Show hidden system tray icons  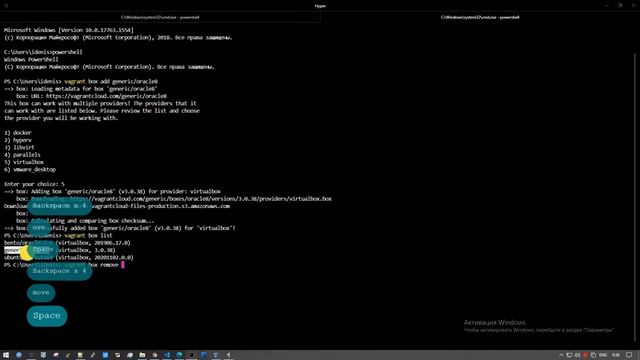click(x=561, y=355)
